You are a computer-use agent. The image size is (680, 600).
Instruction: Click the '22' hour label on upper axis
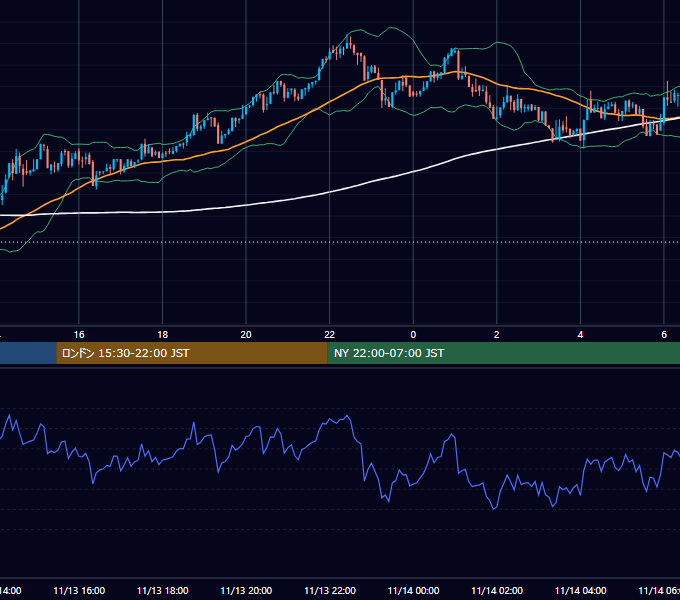point(330,335)
